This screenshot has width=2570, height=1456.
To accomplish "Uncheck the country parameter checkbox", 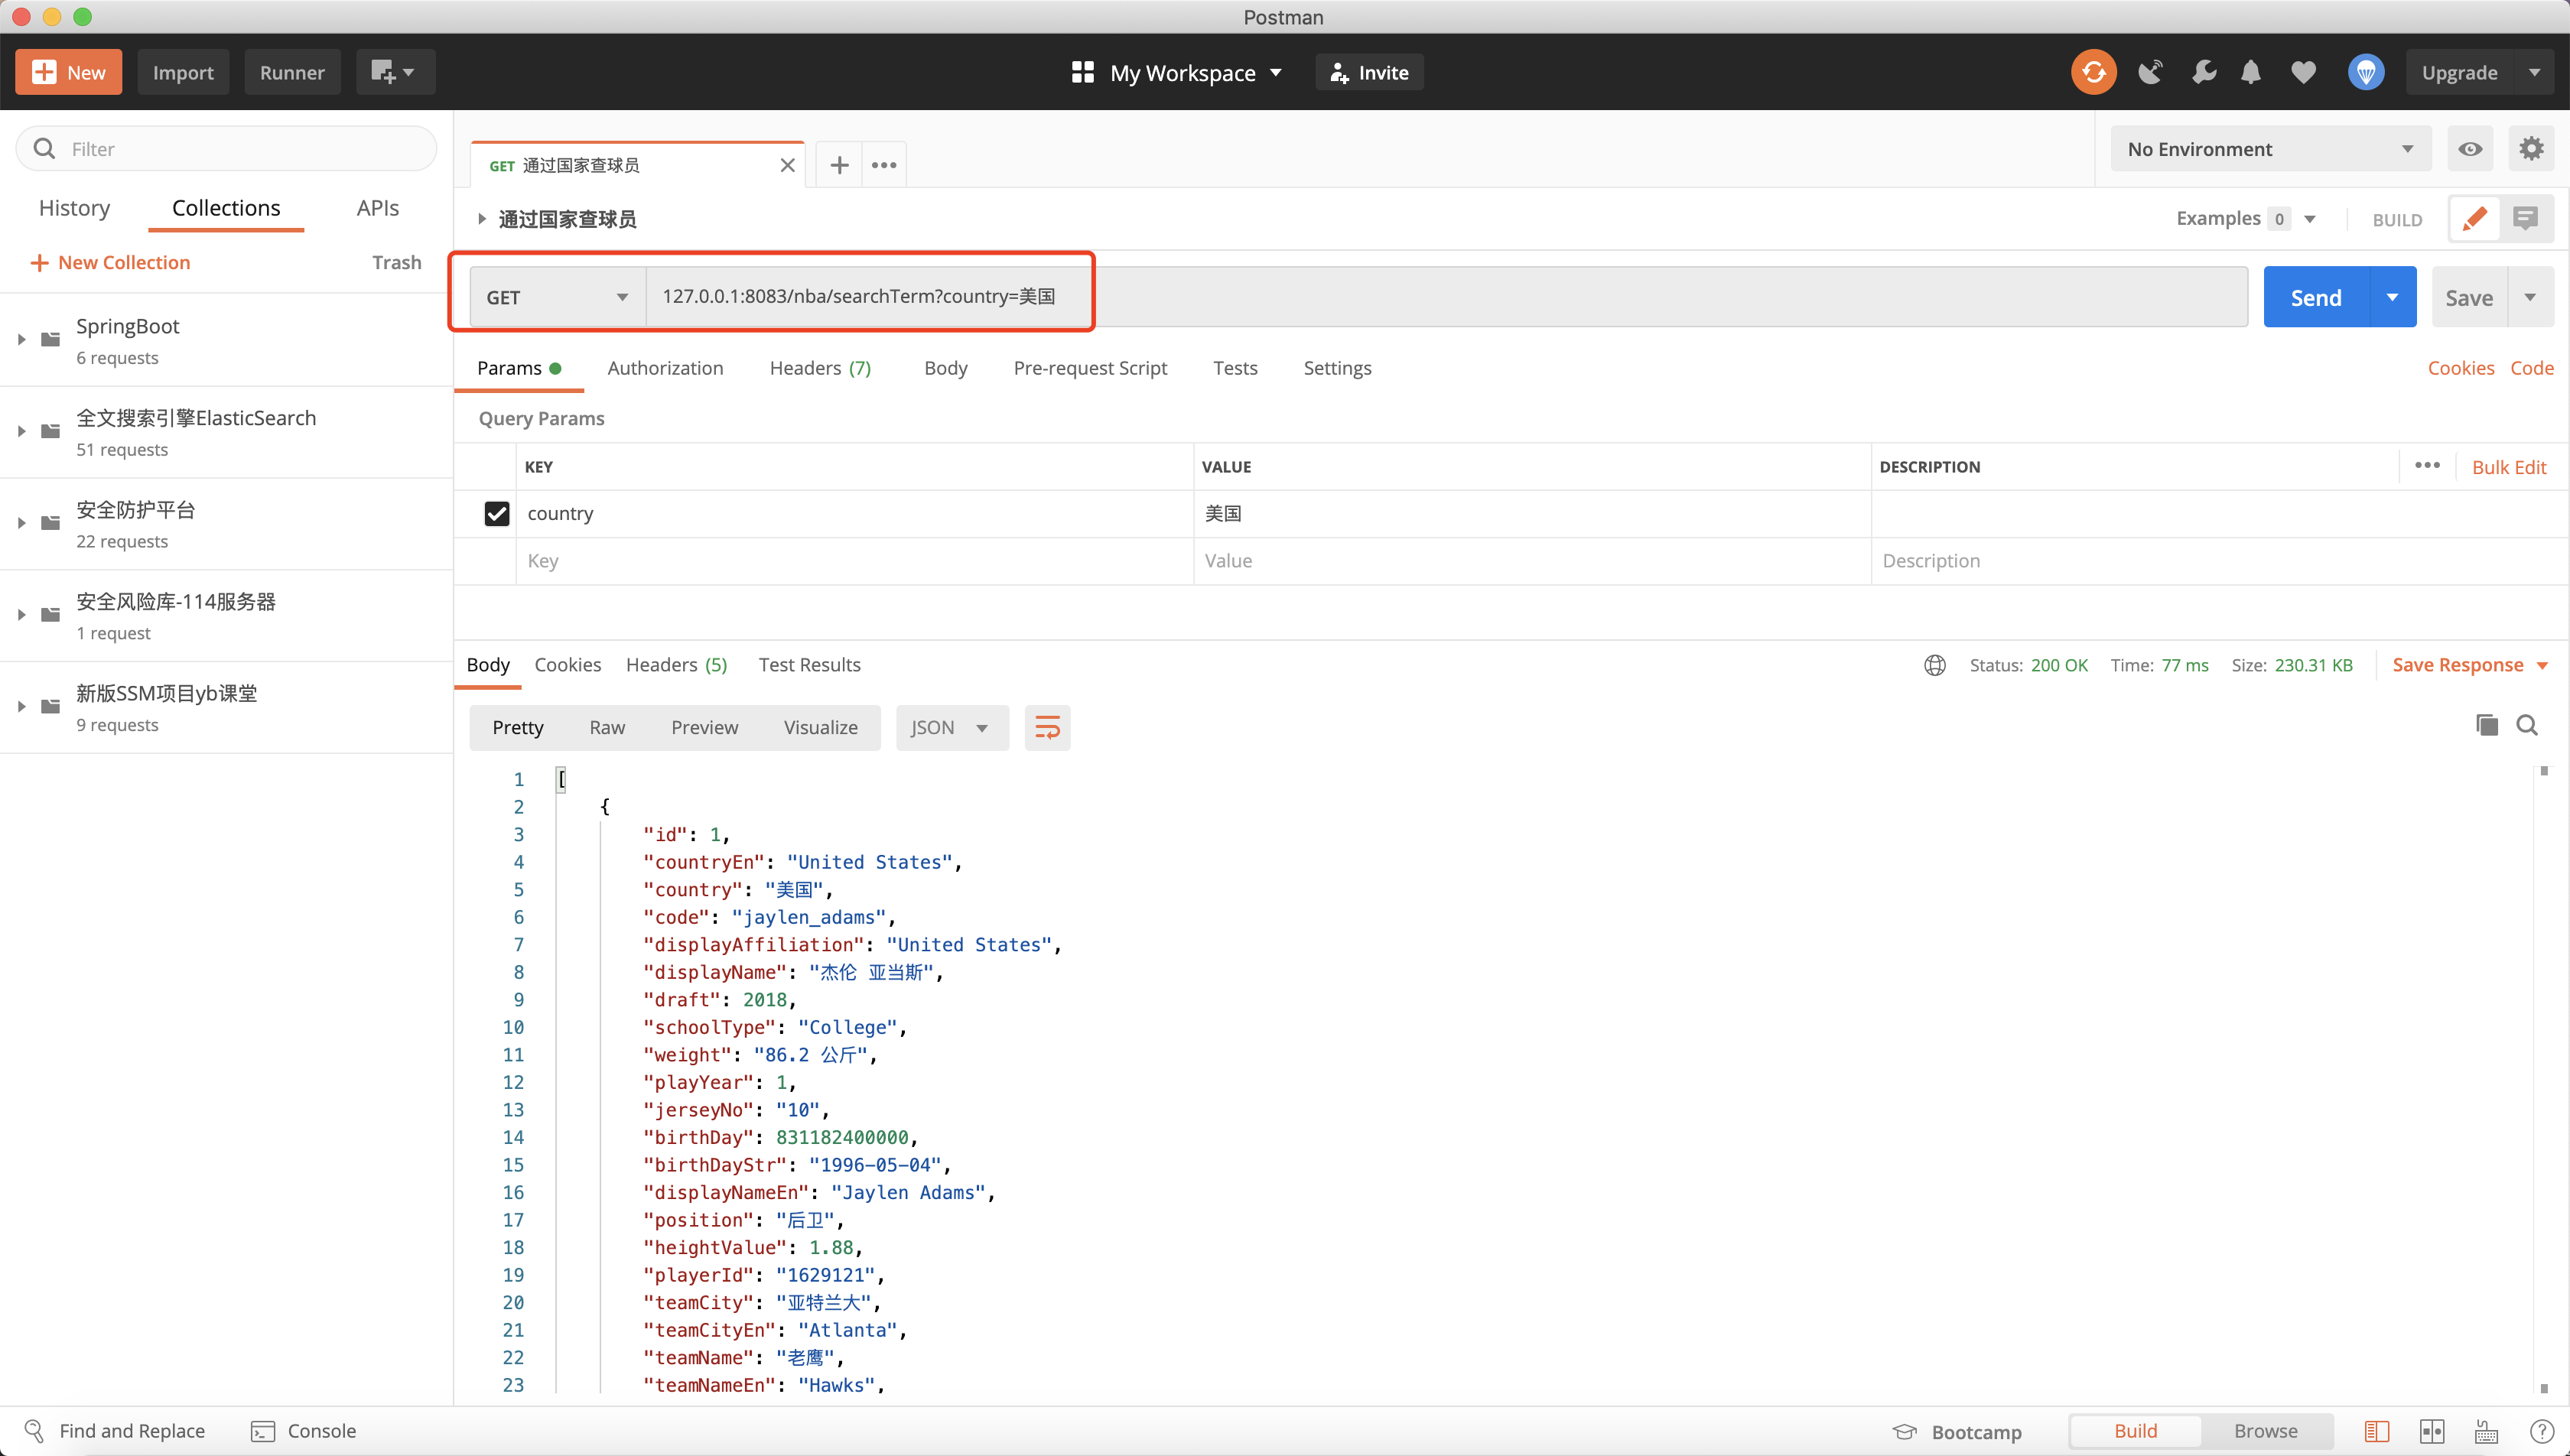I will tap(496, 513).
